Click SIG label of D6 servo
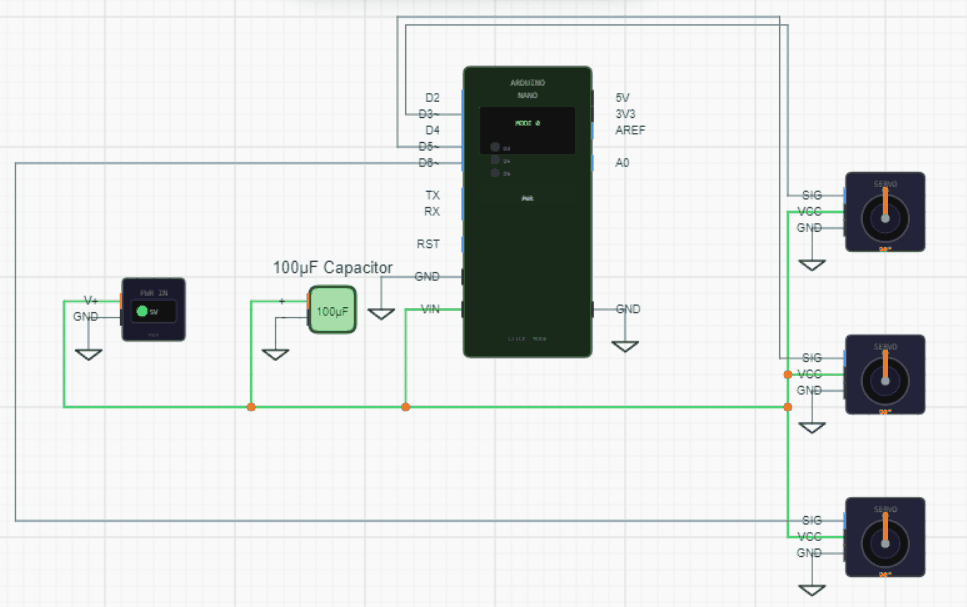Image resolution: width=967 pixels, height=607 pixels. (812, 521)
